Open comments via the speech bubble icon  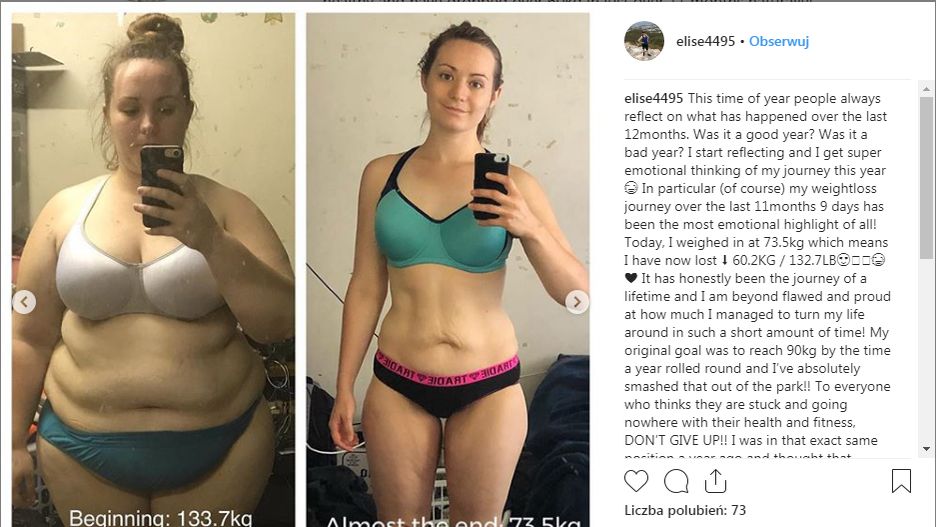(676, 481)
